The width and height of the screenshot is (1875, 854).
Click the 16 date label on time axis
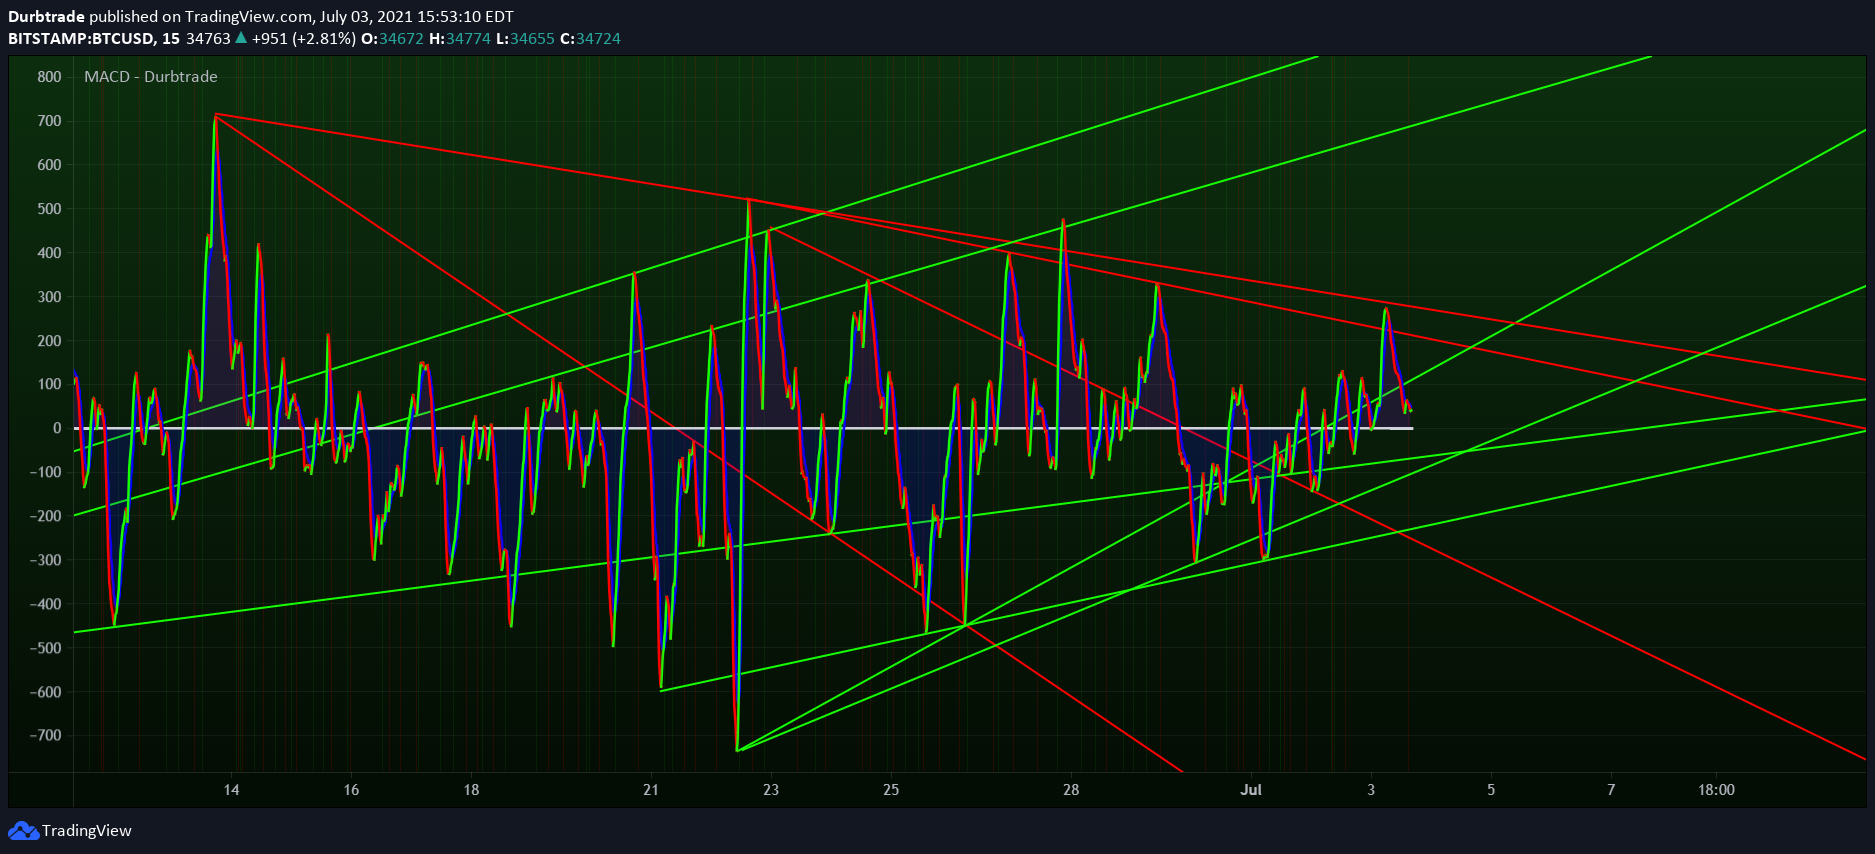[351, 790]
